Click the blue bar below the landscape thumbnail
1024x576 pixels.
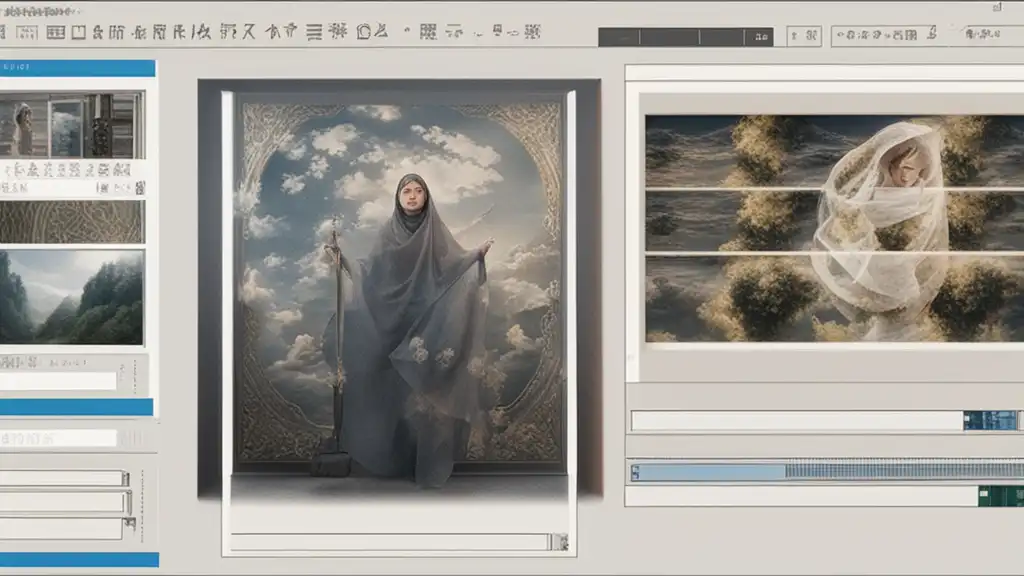pos(76,408)
